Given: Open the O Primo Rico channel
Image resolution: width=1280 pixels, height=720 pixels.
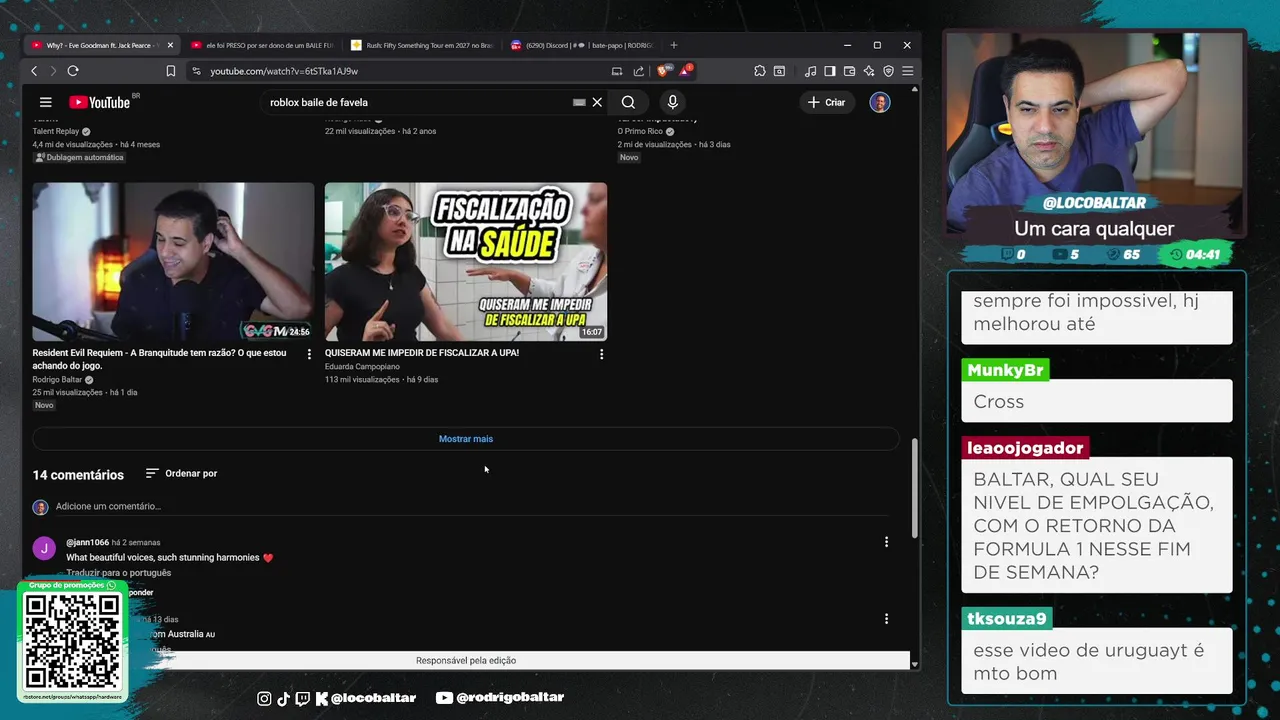Looking at the screenshot, I should [640, 131].
